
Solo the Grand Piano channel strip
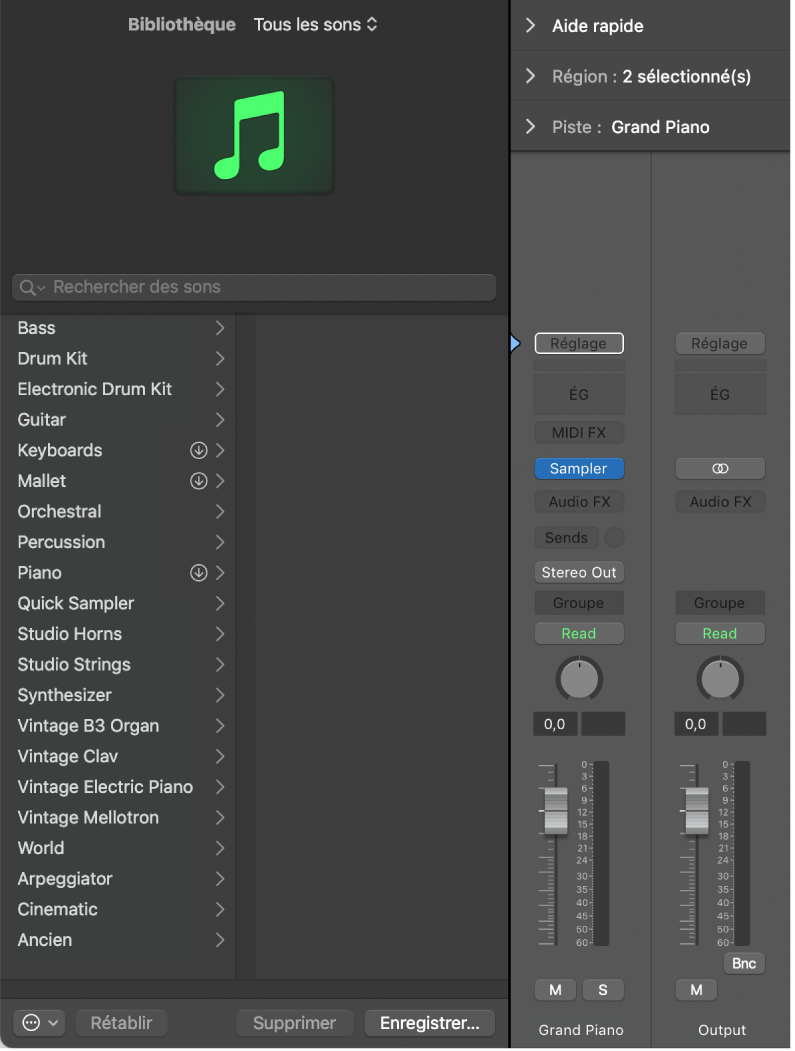[603, 990]
